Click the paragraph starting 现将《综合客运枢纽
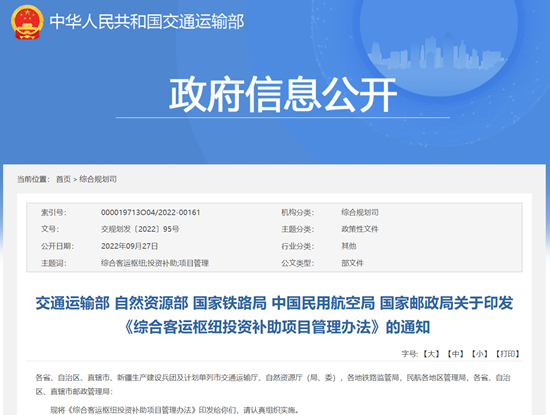Screen dimensions: 550x415 (x=174, y=409)
